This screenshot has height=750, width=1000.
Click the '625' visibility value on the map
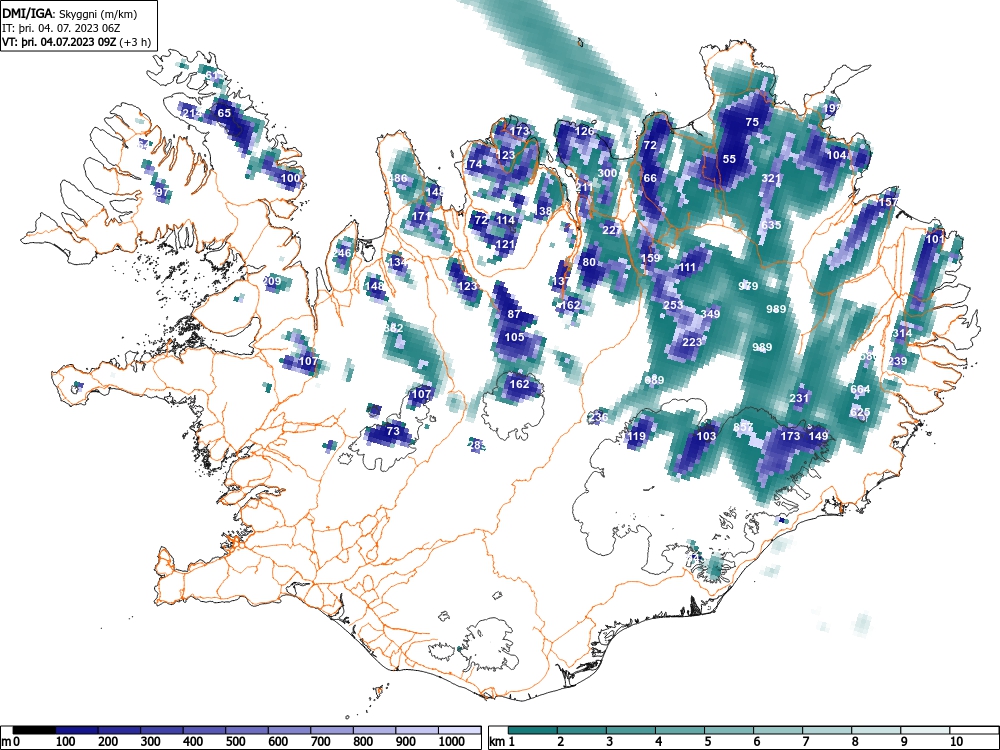tap(860, 412)
